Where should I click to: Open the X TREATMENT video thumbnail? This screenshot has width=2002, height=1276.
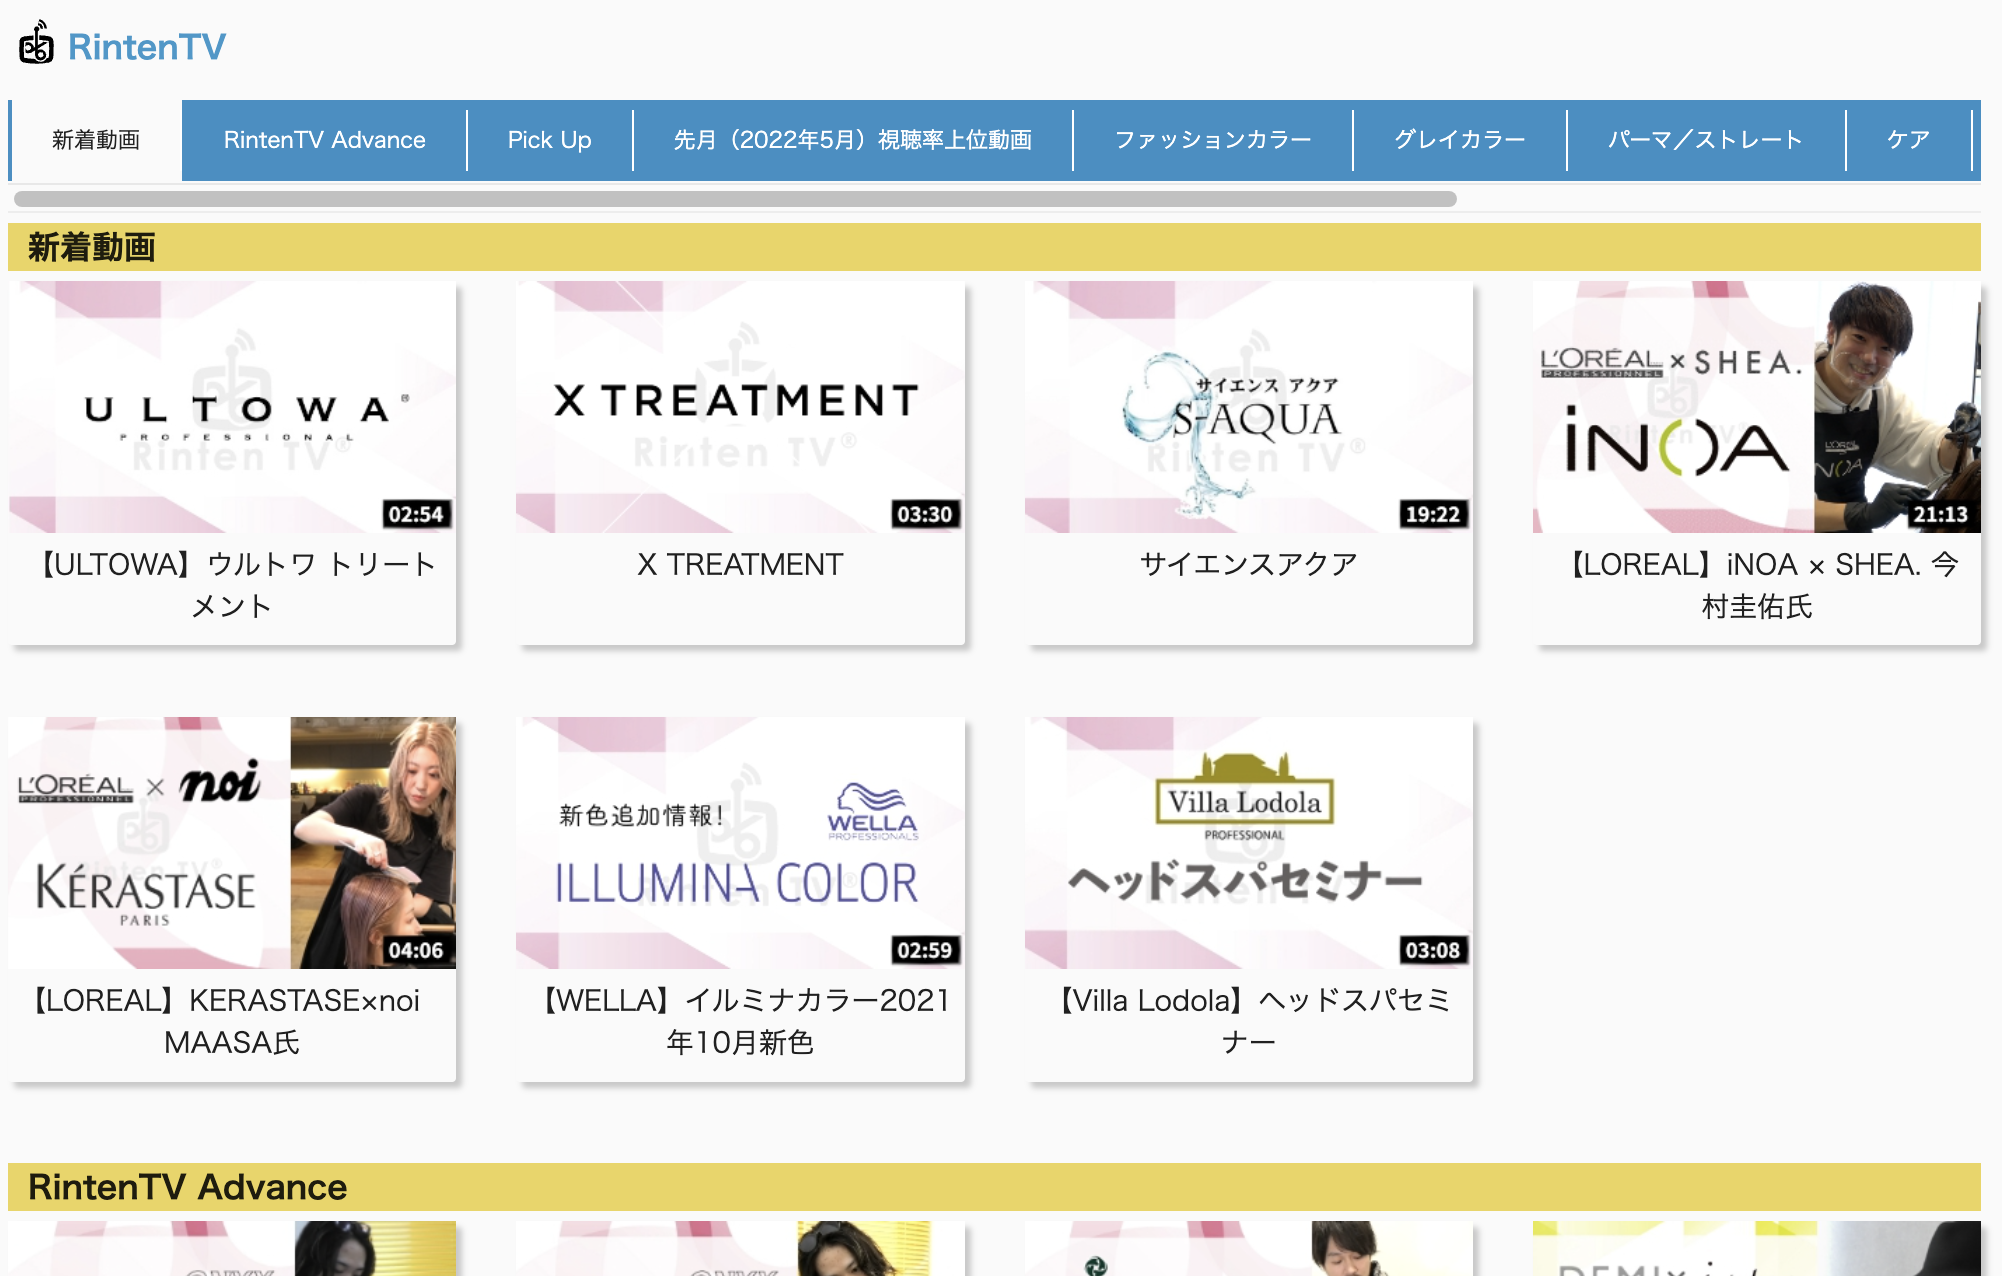tap(740, 407)
